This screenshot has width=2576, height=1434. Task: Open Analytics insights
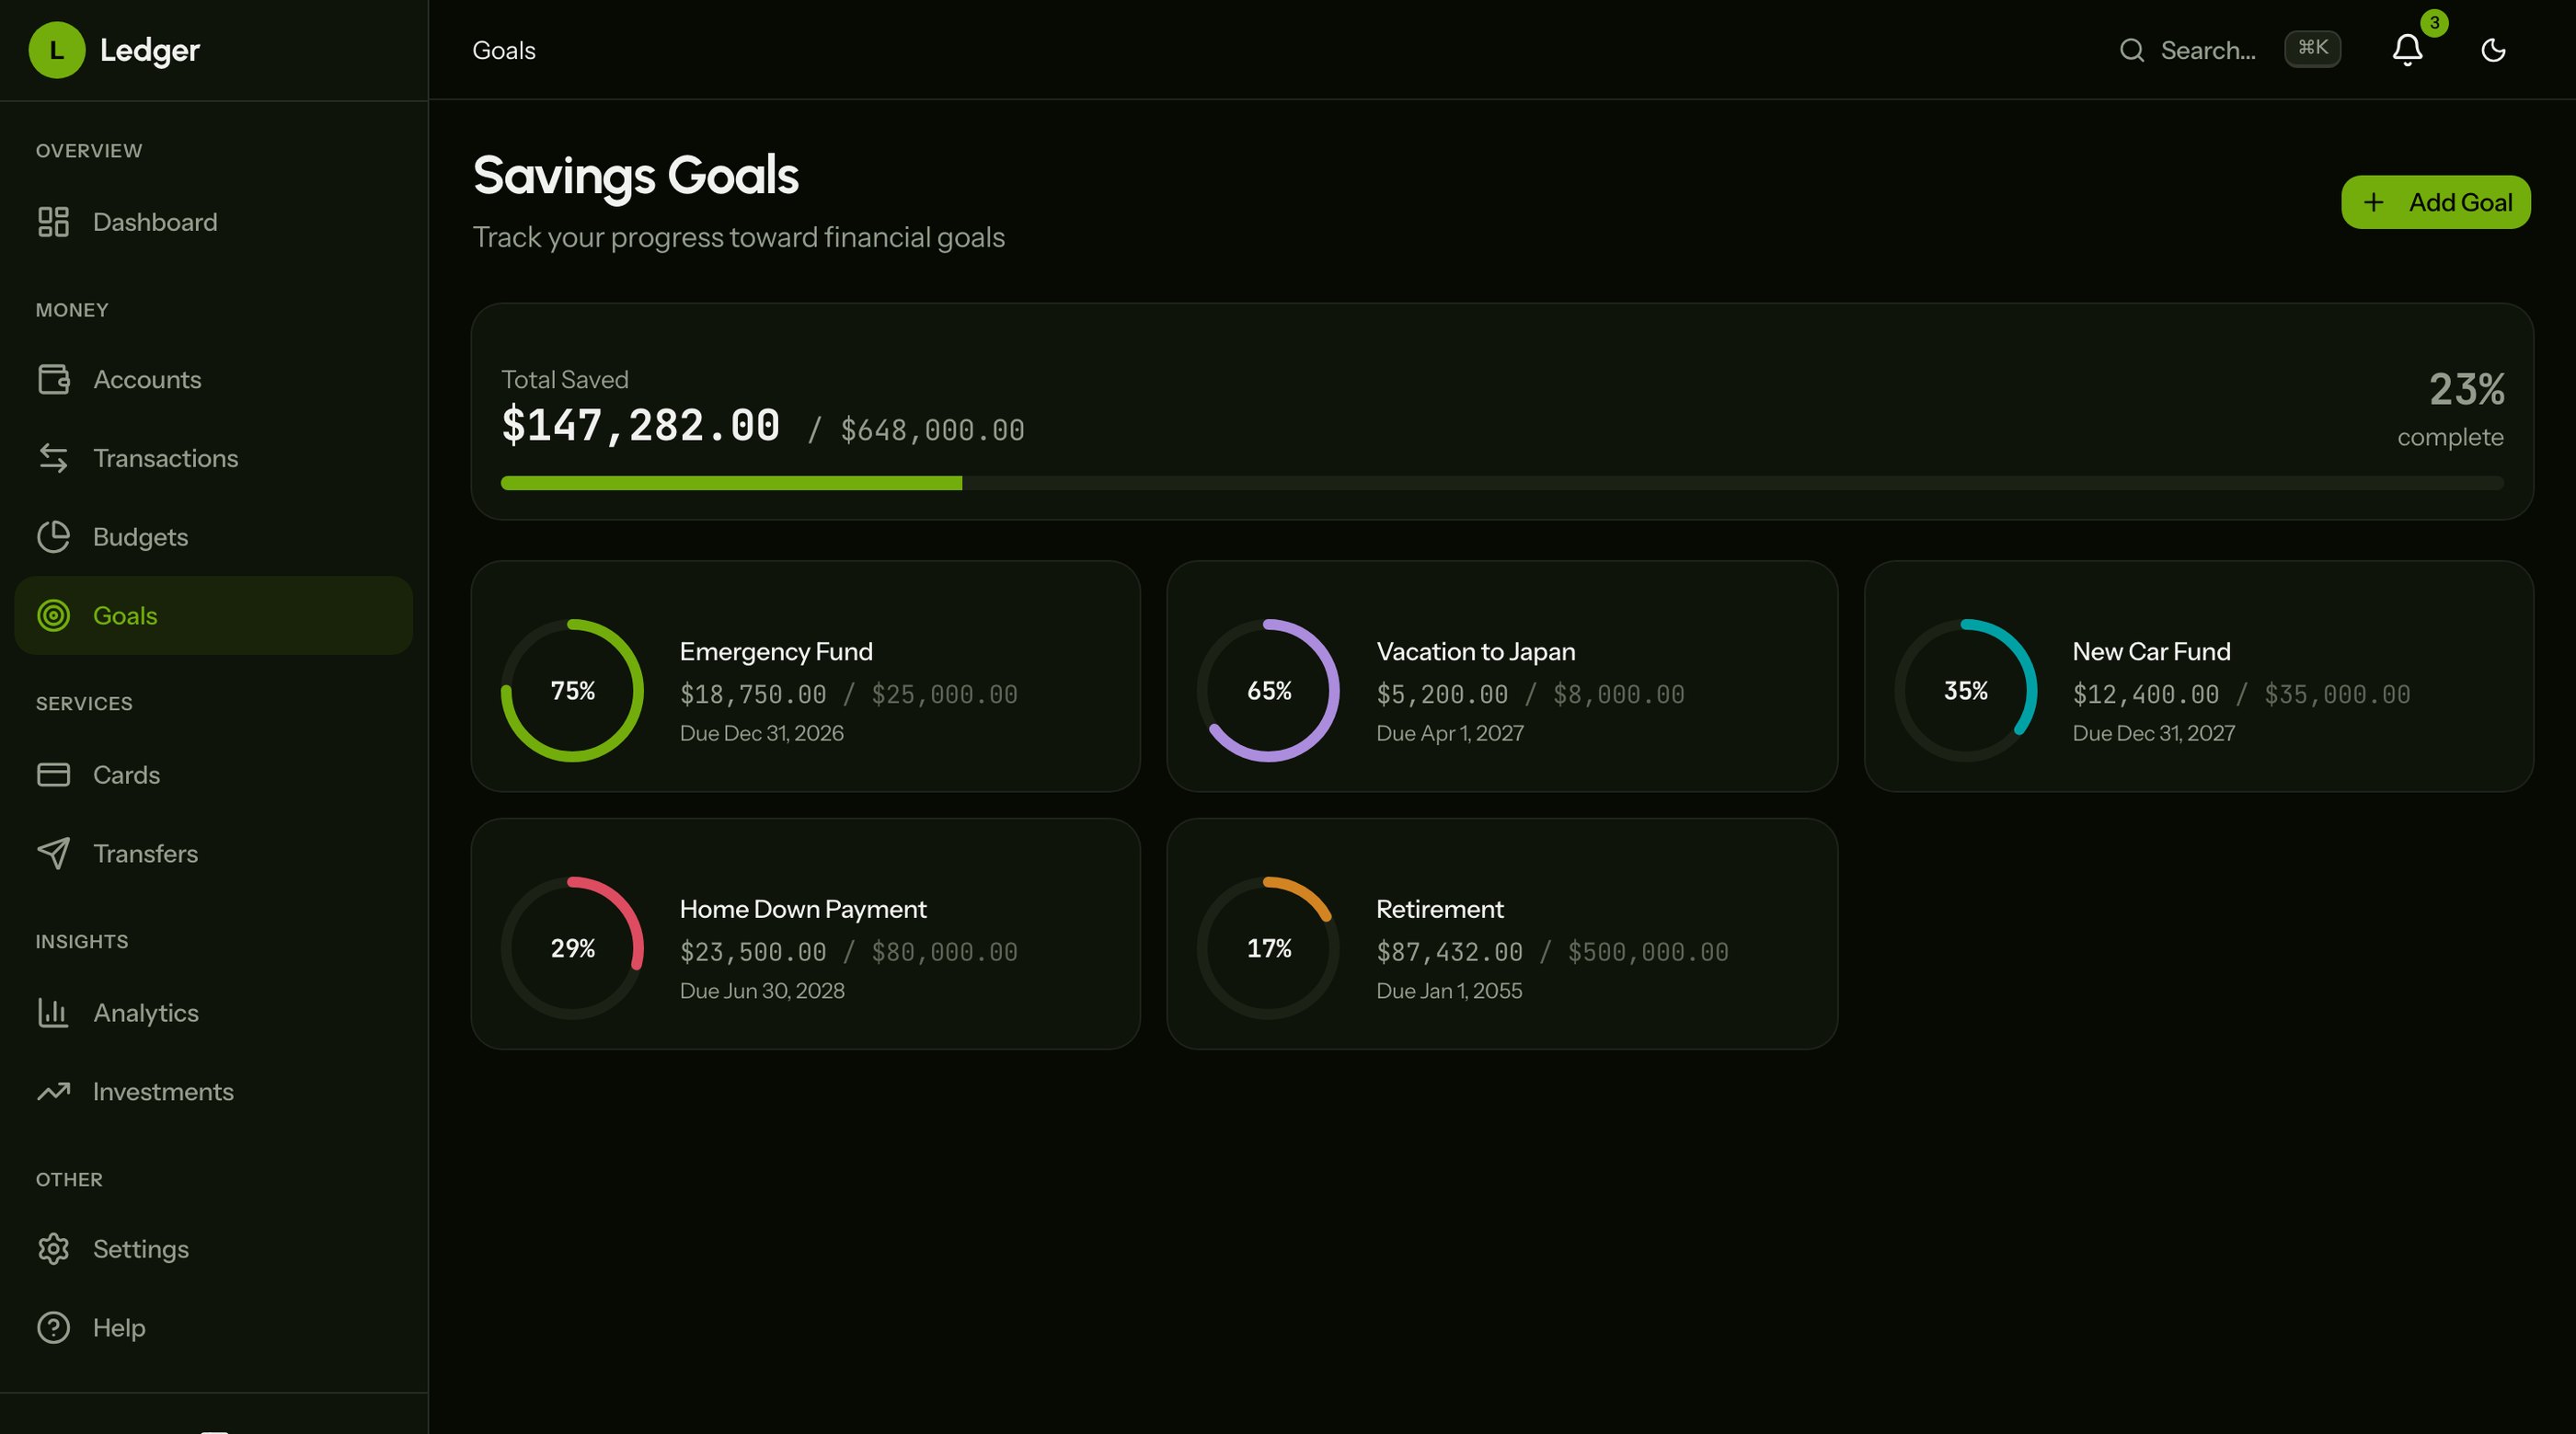(214, 1013)
